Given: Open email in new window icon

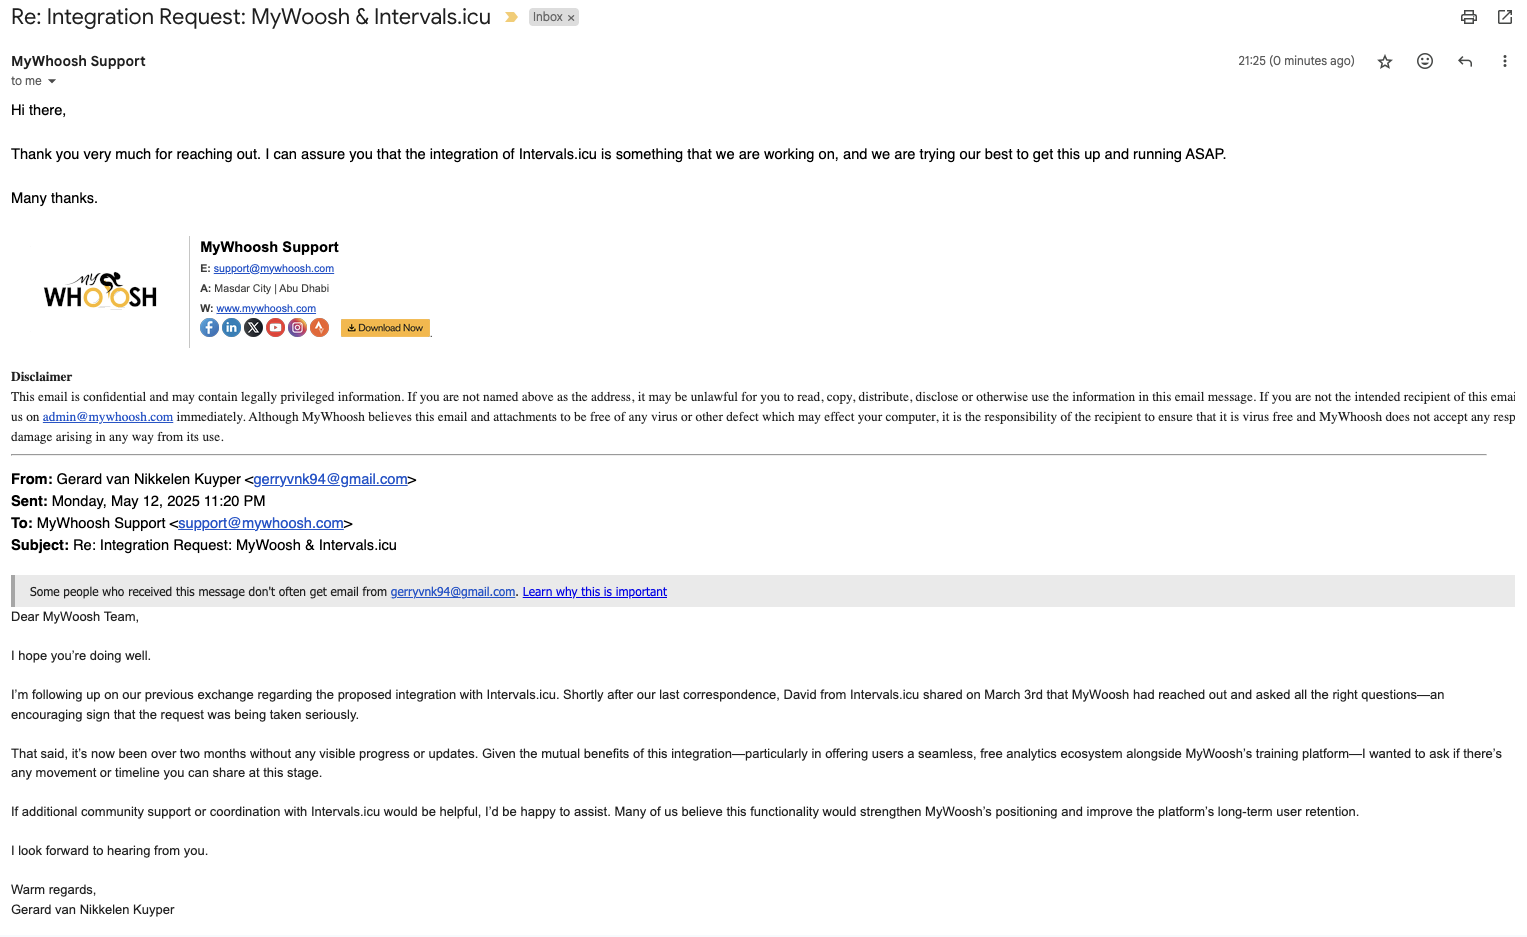Looking at the screenshot, I should coord(1505,17).
